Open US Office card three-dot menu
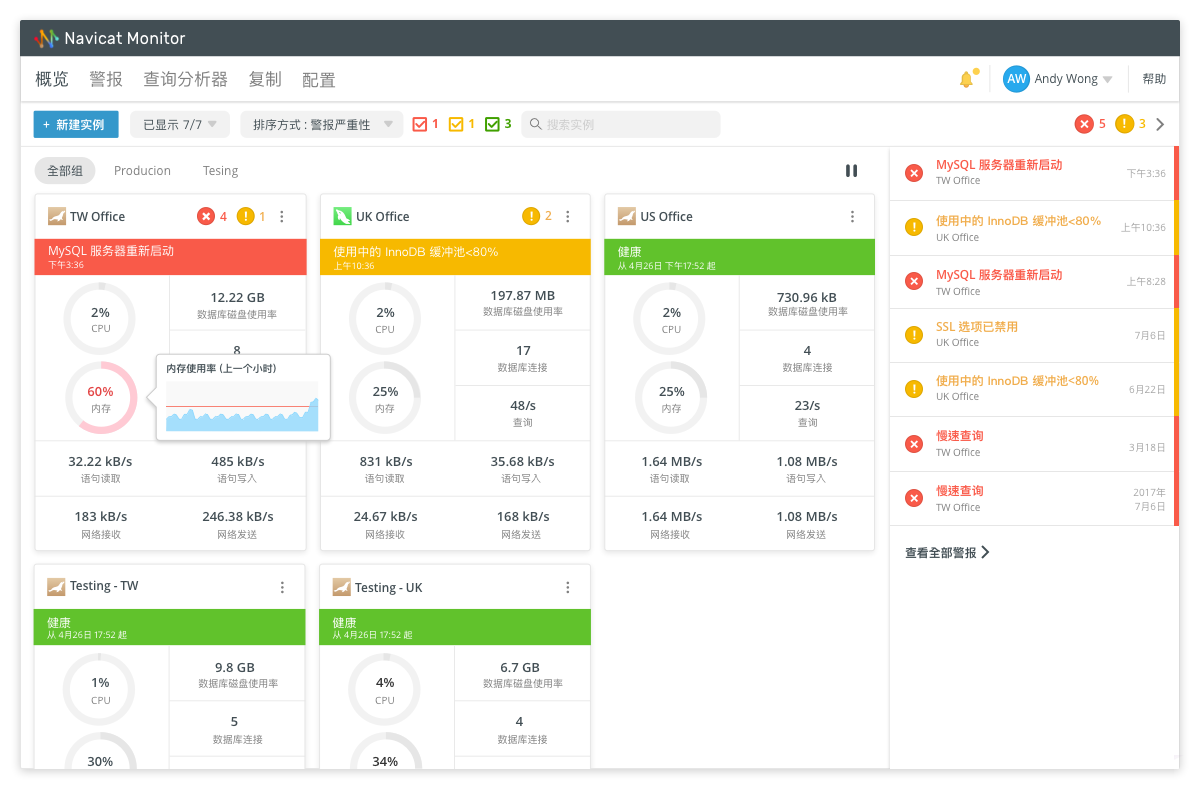Viewport: 1200px width, 790px height. point(853,217)
